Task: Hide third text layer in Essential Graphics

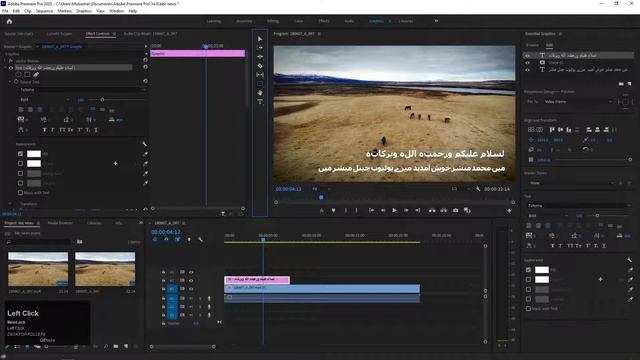Action: [527, 70]
